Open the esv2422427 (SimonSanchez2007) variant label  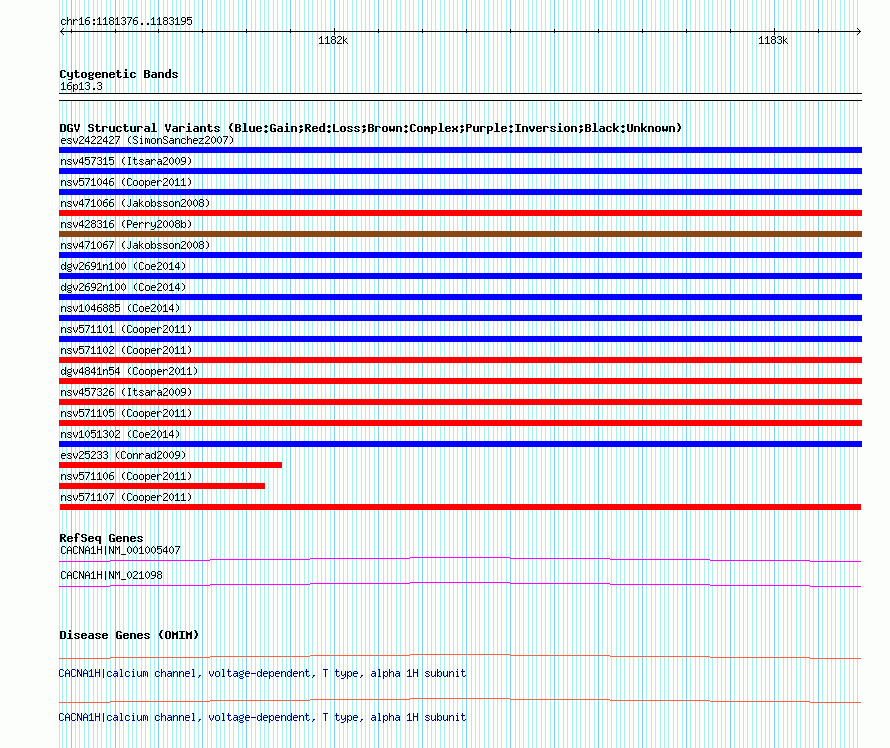(147, 140)
